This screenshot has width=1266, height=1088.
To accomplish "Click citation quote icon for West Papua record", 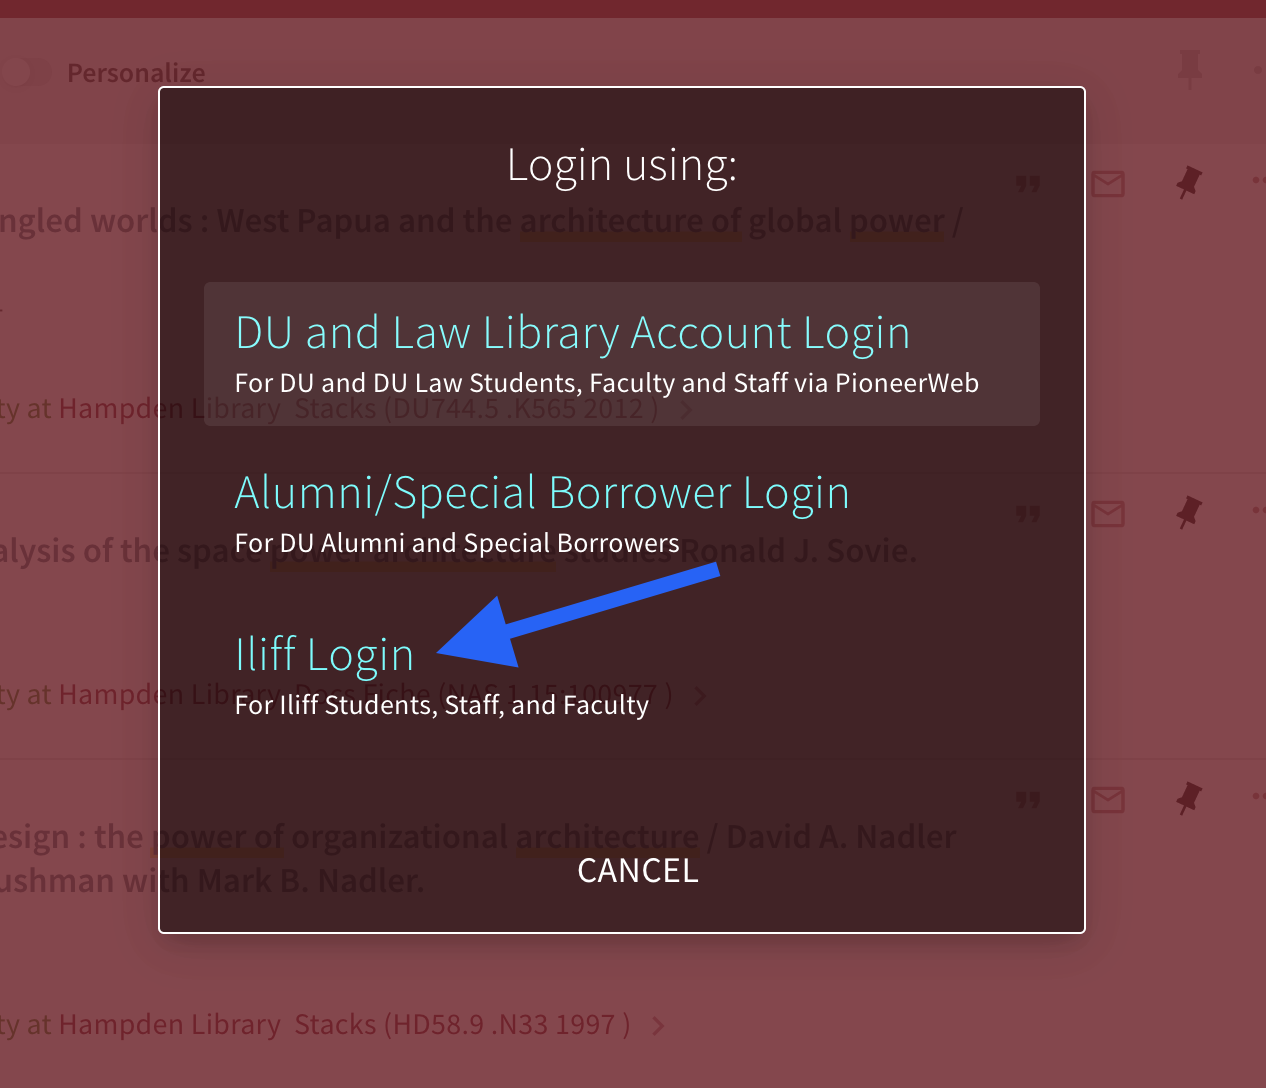I will 1028,184.
